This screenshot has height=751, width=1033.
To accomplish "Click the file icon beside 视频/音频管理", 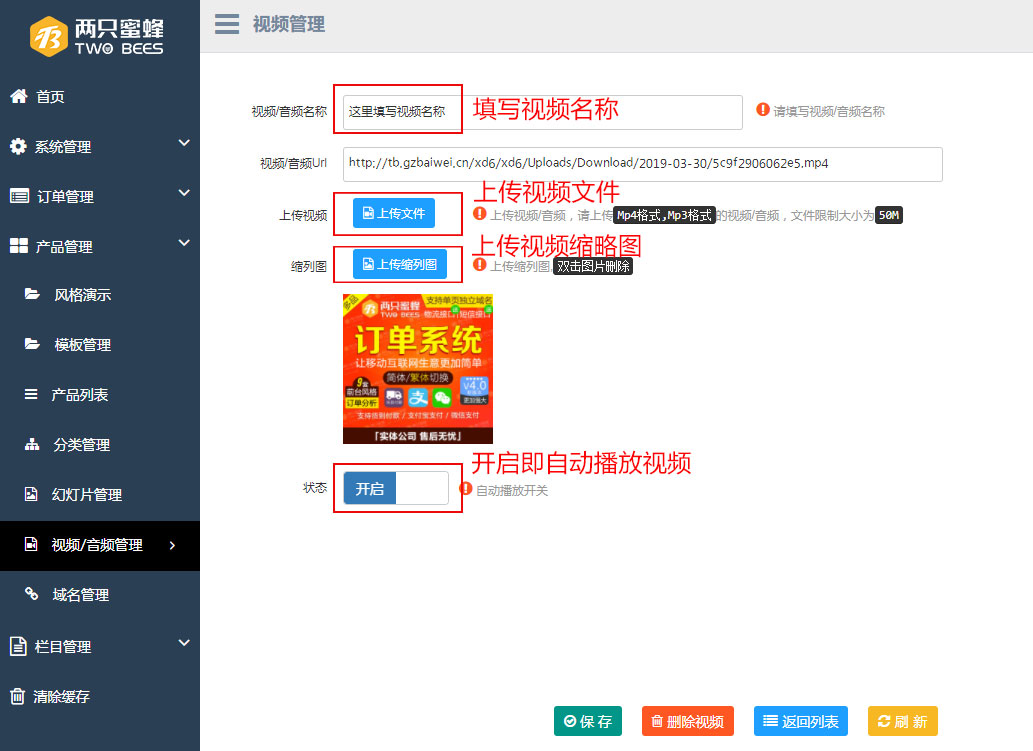I will (x=31, y=544).
